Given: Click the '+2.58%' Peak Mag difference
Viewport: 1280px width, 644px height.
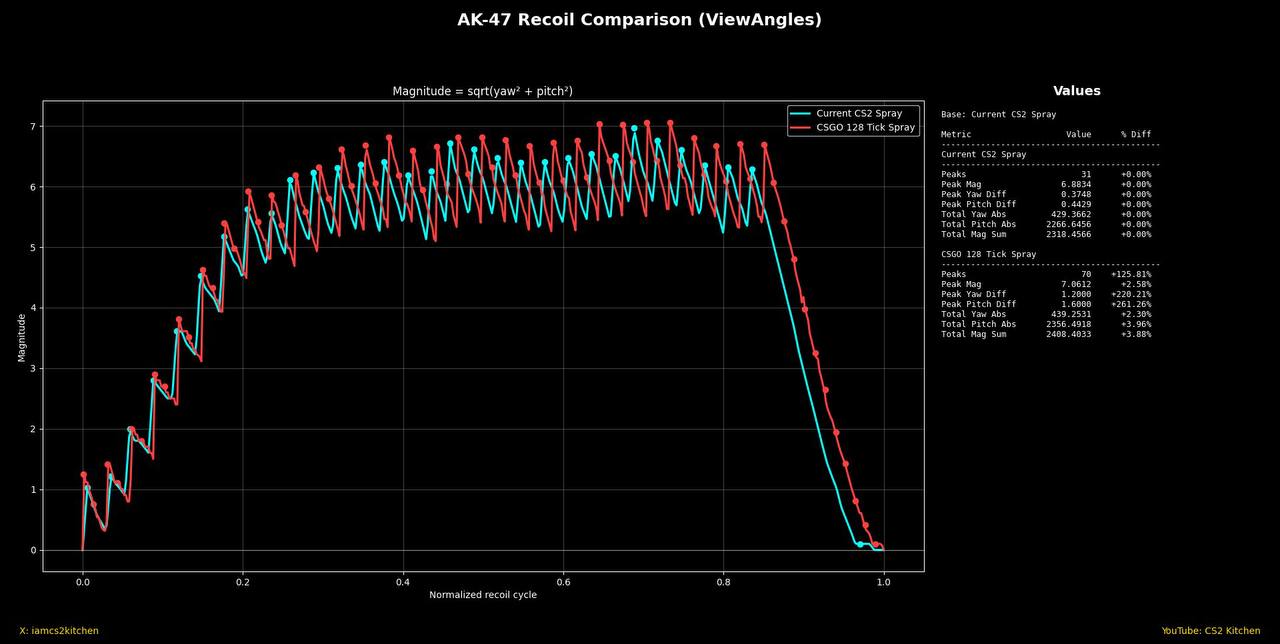Looking at the screenshot, I should [1136, 284].
